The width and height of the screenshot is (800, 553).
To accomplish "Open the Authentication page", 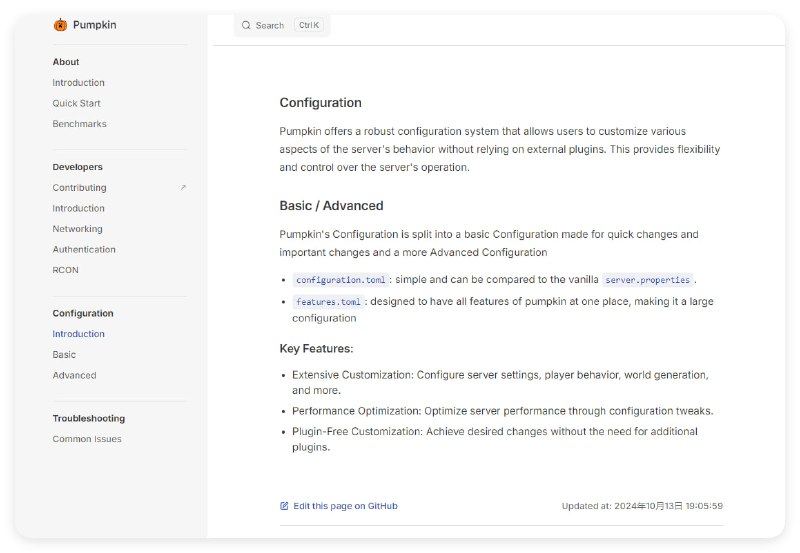I will click(x=84, y=249).
